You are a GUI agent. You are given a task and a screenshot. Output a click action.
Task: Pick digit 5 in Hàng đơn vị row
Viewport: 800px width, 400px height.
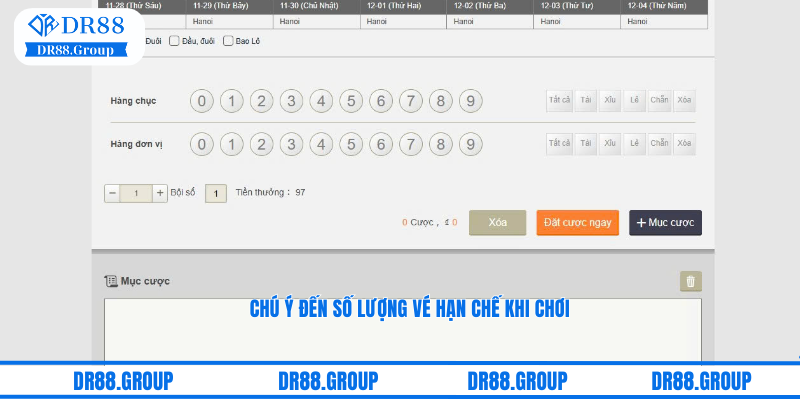(351, 144)
